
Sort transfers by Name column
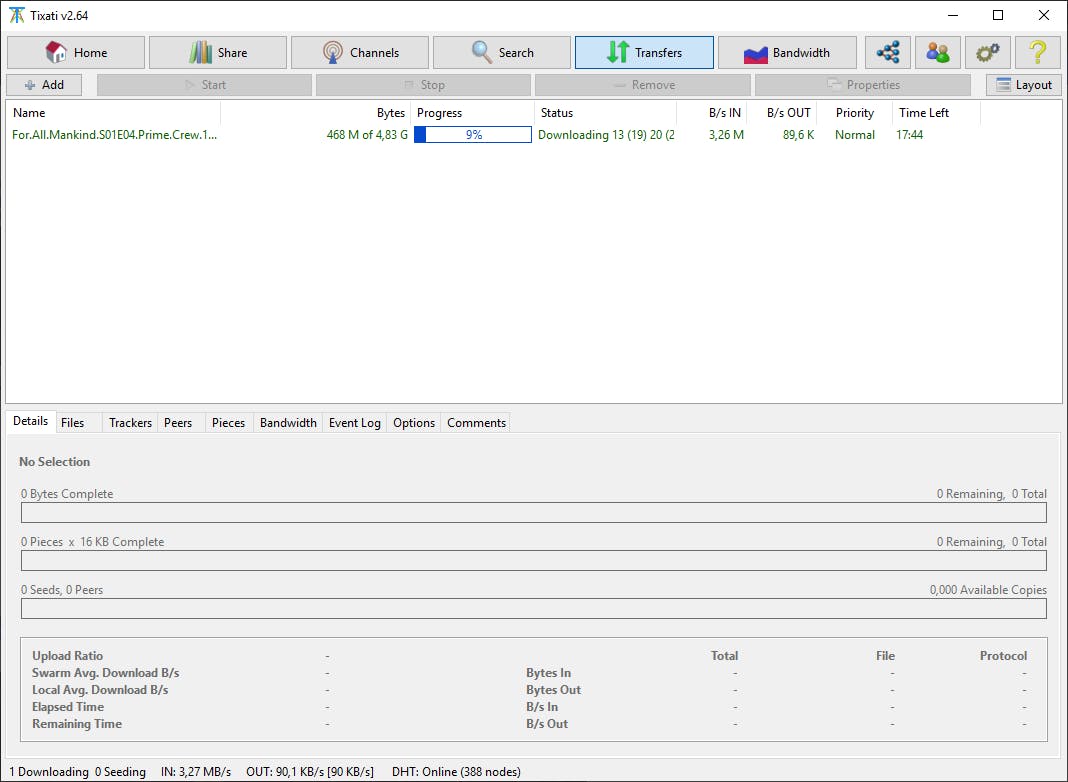pos(113,113)
